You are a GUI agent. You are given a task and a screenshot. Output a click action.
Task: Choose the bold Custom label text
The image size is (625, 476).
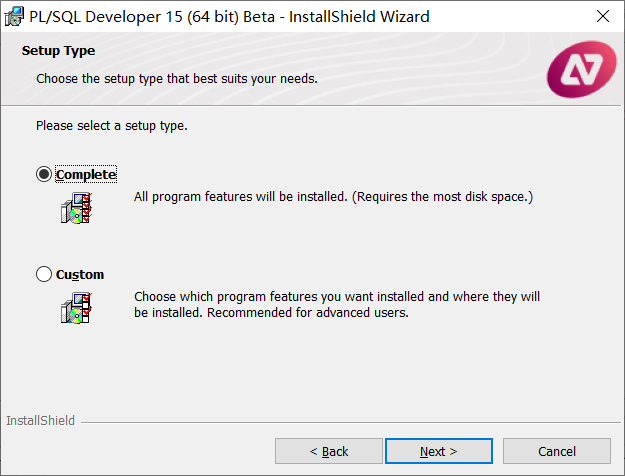click(80, 275)
